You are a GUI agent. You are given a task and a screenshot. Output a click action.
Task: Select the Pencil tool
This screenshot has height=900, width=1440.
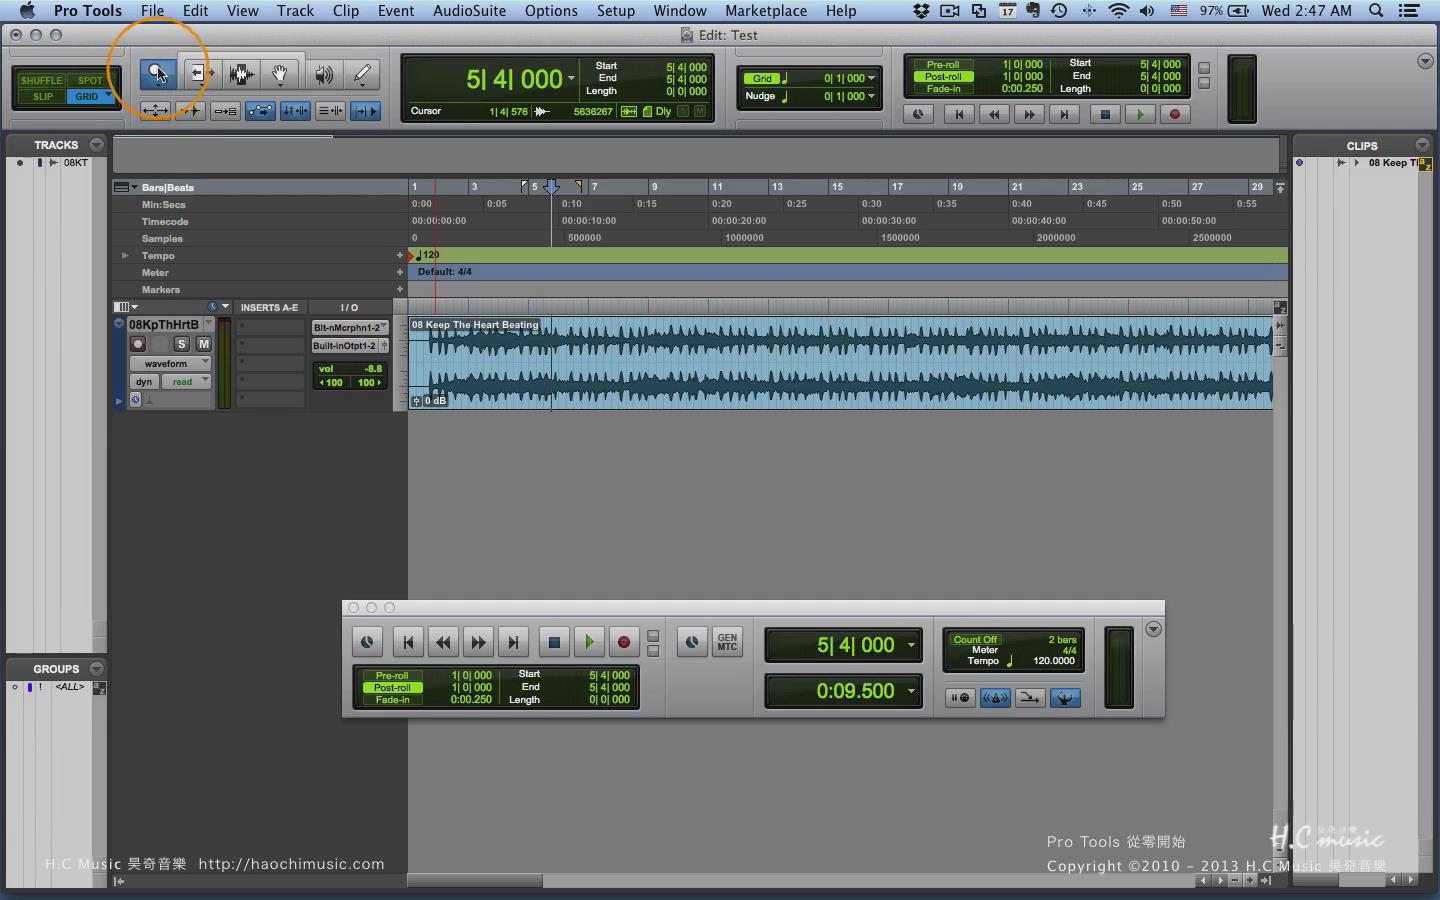coord(362,73)
